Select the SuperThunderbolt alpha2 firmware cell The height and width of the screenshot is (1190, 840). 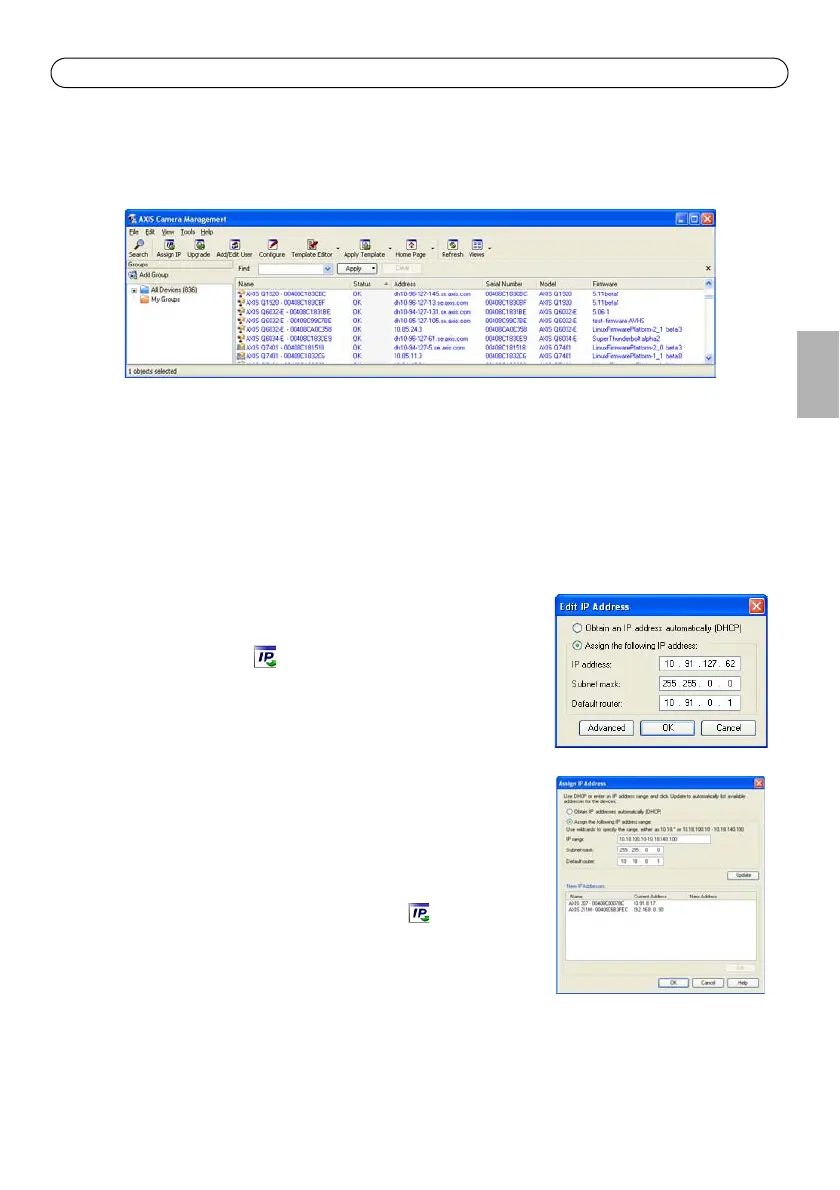point(626,338)
